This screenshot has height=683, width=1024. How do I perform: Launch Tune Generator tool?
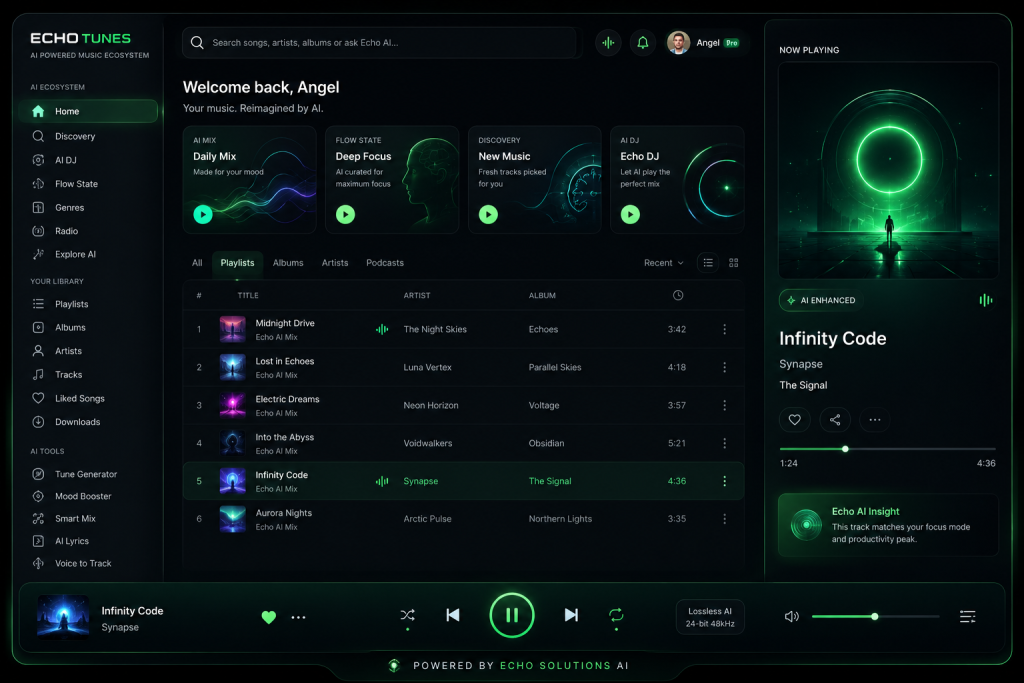75,474
